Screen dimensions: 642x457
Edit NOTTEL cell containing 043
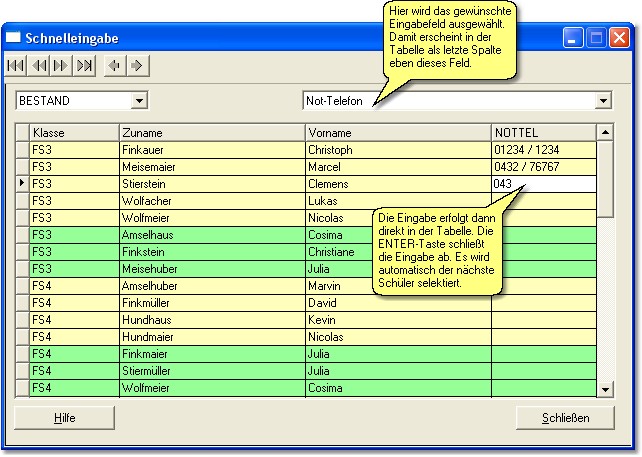[x=543, y=184]
